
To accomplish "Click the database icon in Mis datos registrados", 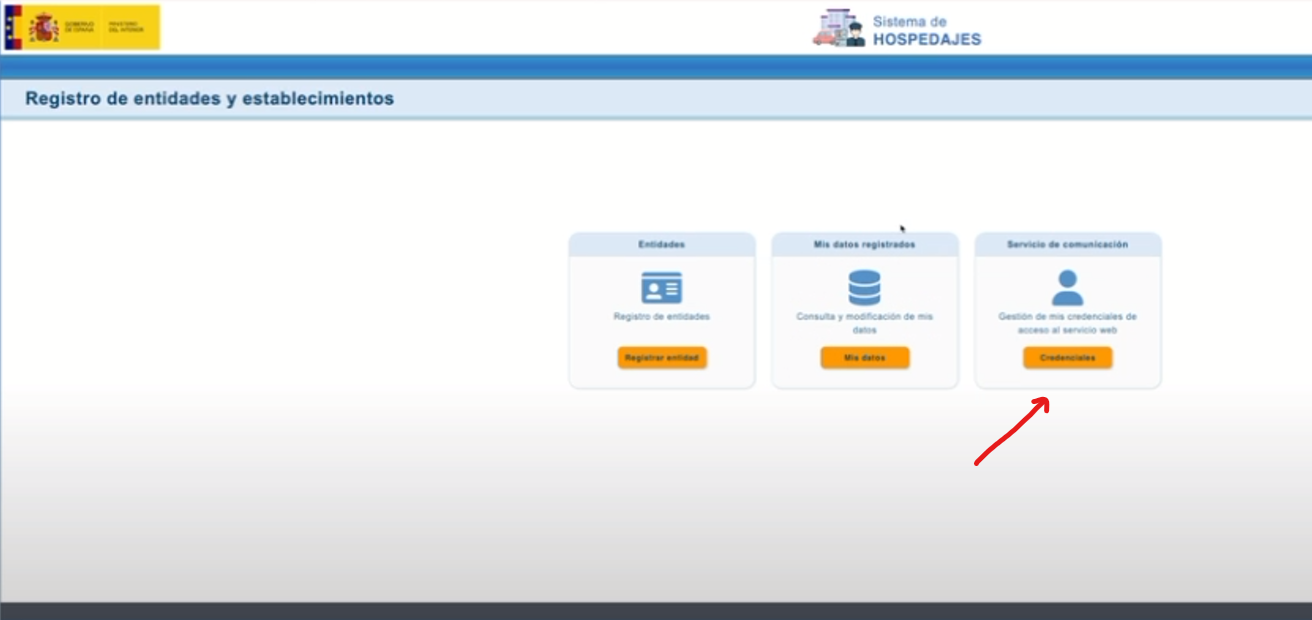I will pyautogui.click(x=864, y=288).
